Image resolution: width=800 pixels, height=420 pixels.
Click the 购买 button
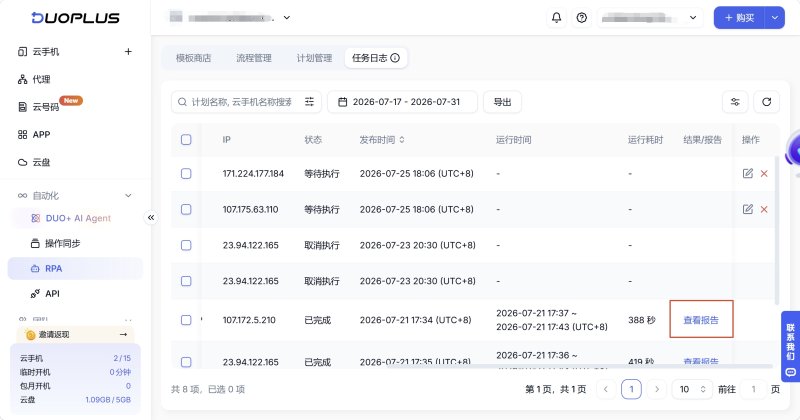(739, 18)
